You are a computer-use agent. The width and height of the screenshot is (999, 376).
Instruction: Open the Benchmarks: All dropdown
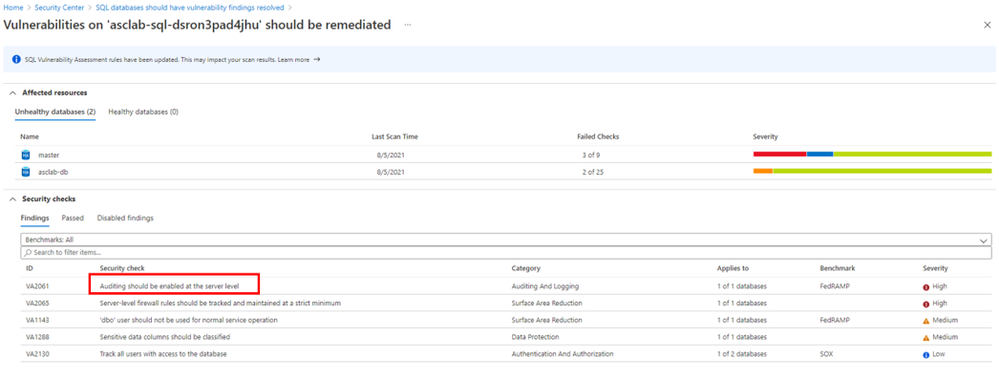(x=506, y=240)
